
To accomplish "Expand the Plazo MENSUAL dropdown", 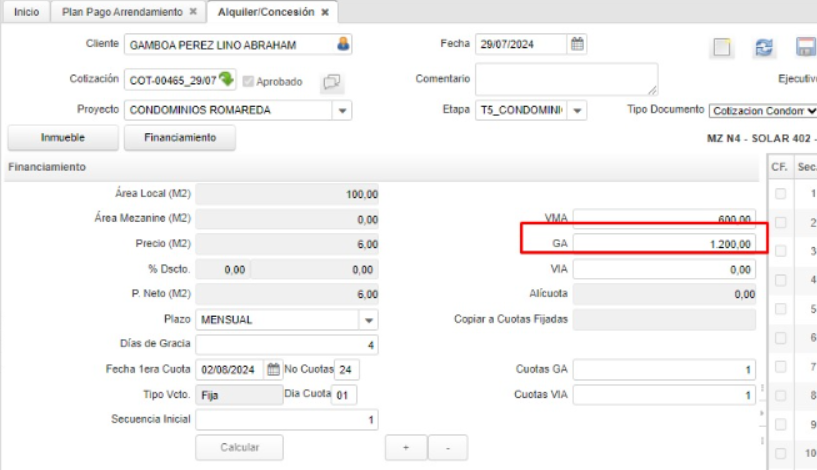I will [368, 321].
